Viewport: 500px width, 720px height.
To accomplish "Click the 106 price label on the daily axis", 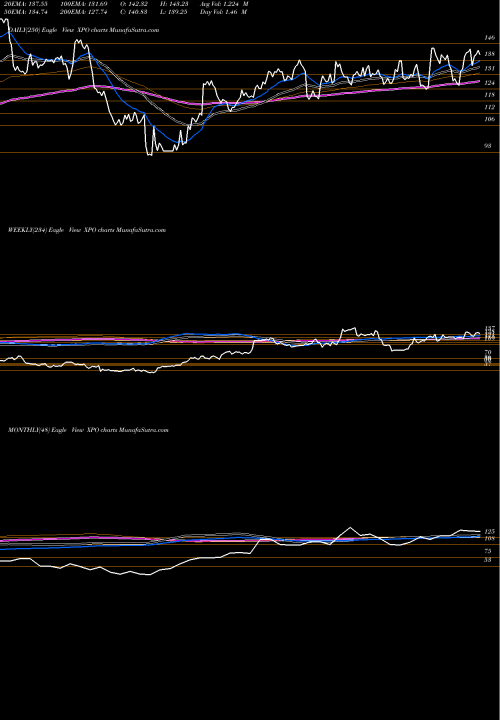I will [490, 119].
